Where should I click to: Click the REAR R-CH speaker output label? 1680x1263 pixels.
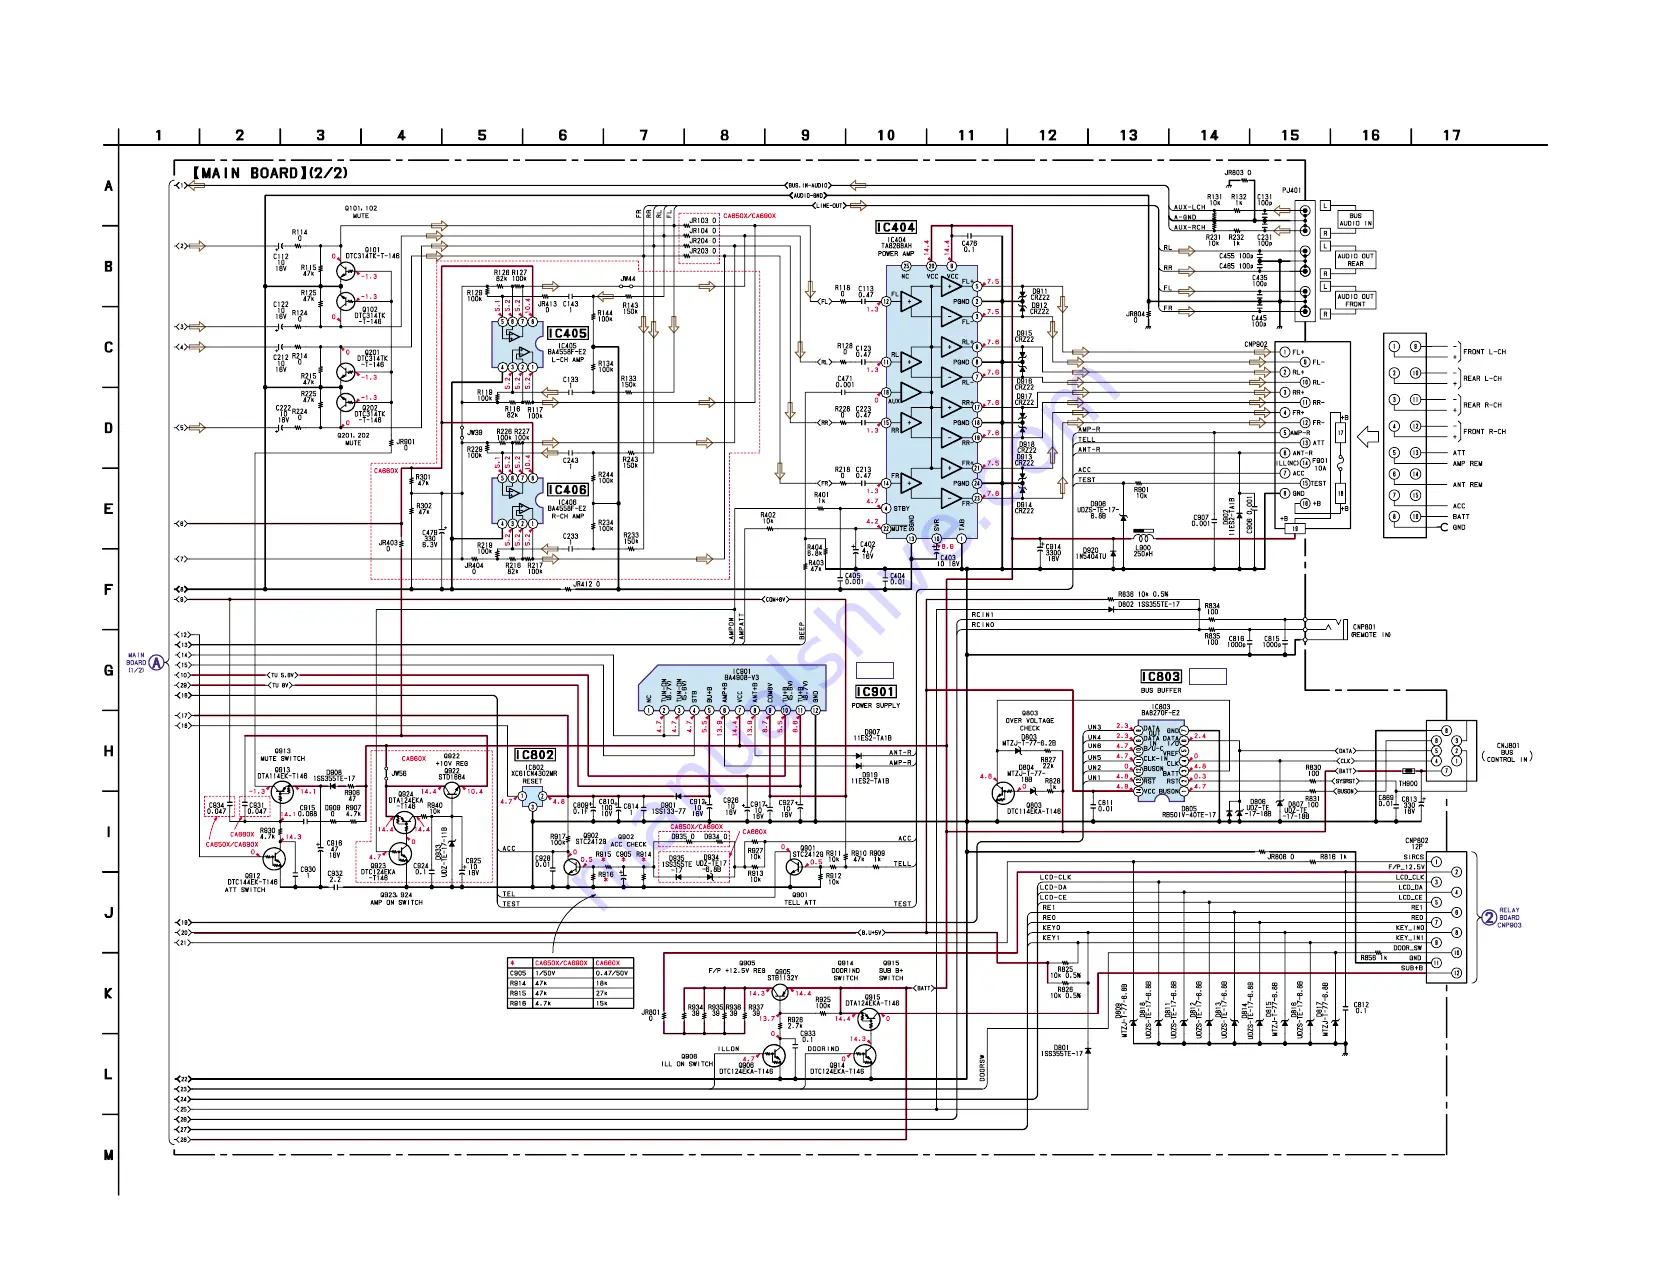pos(1483,405)
